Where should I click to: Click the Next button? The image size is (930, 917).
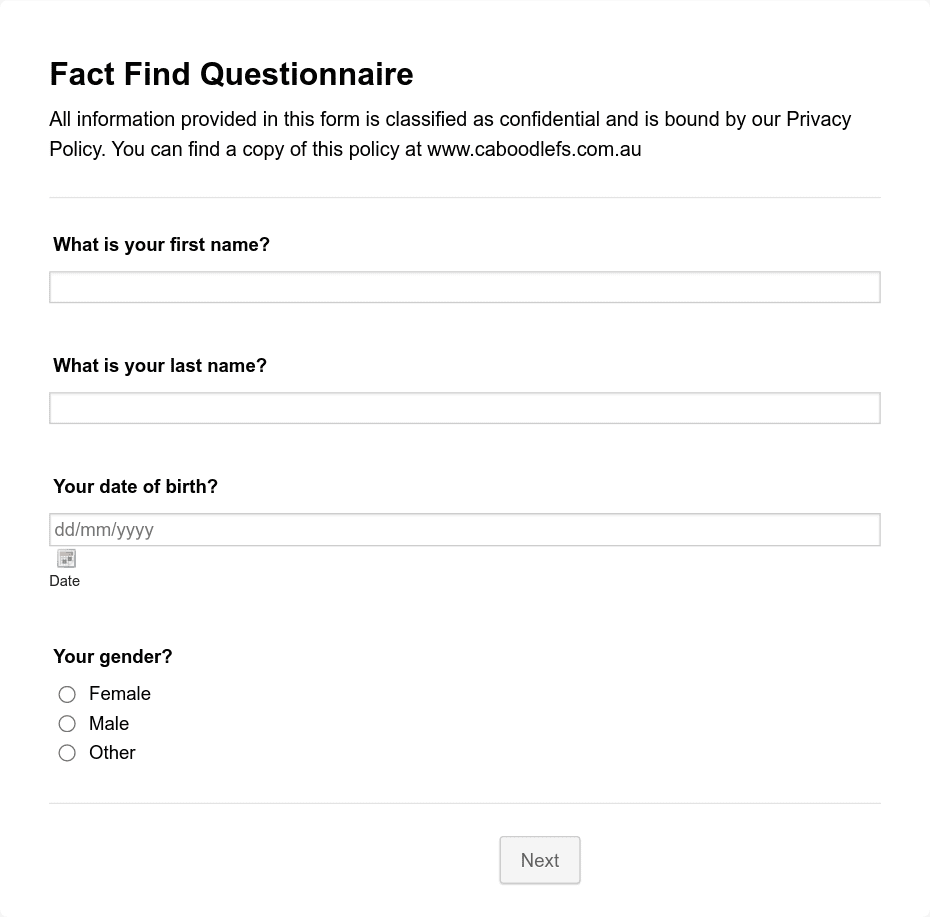[539, 860]
